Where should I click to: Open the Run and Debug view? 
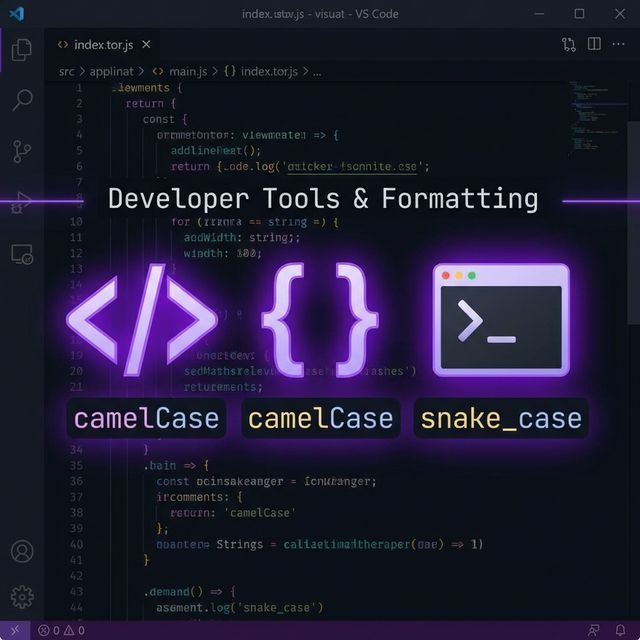pos(21,203)
